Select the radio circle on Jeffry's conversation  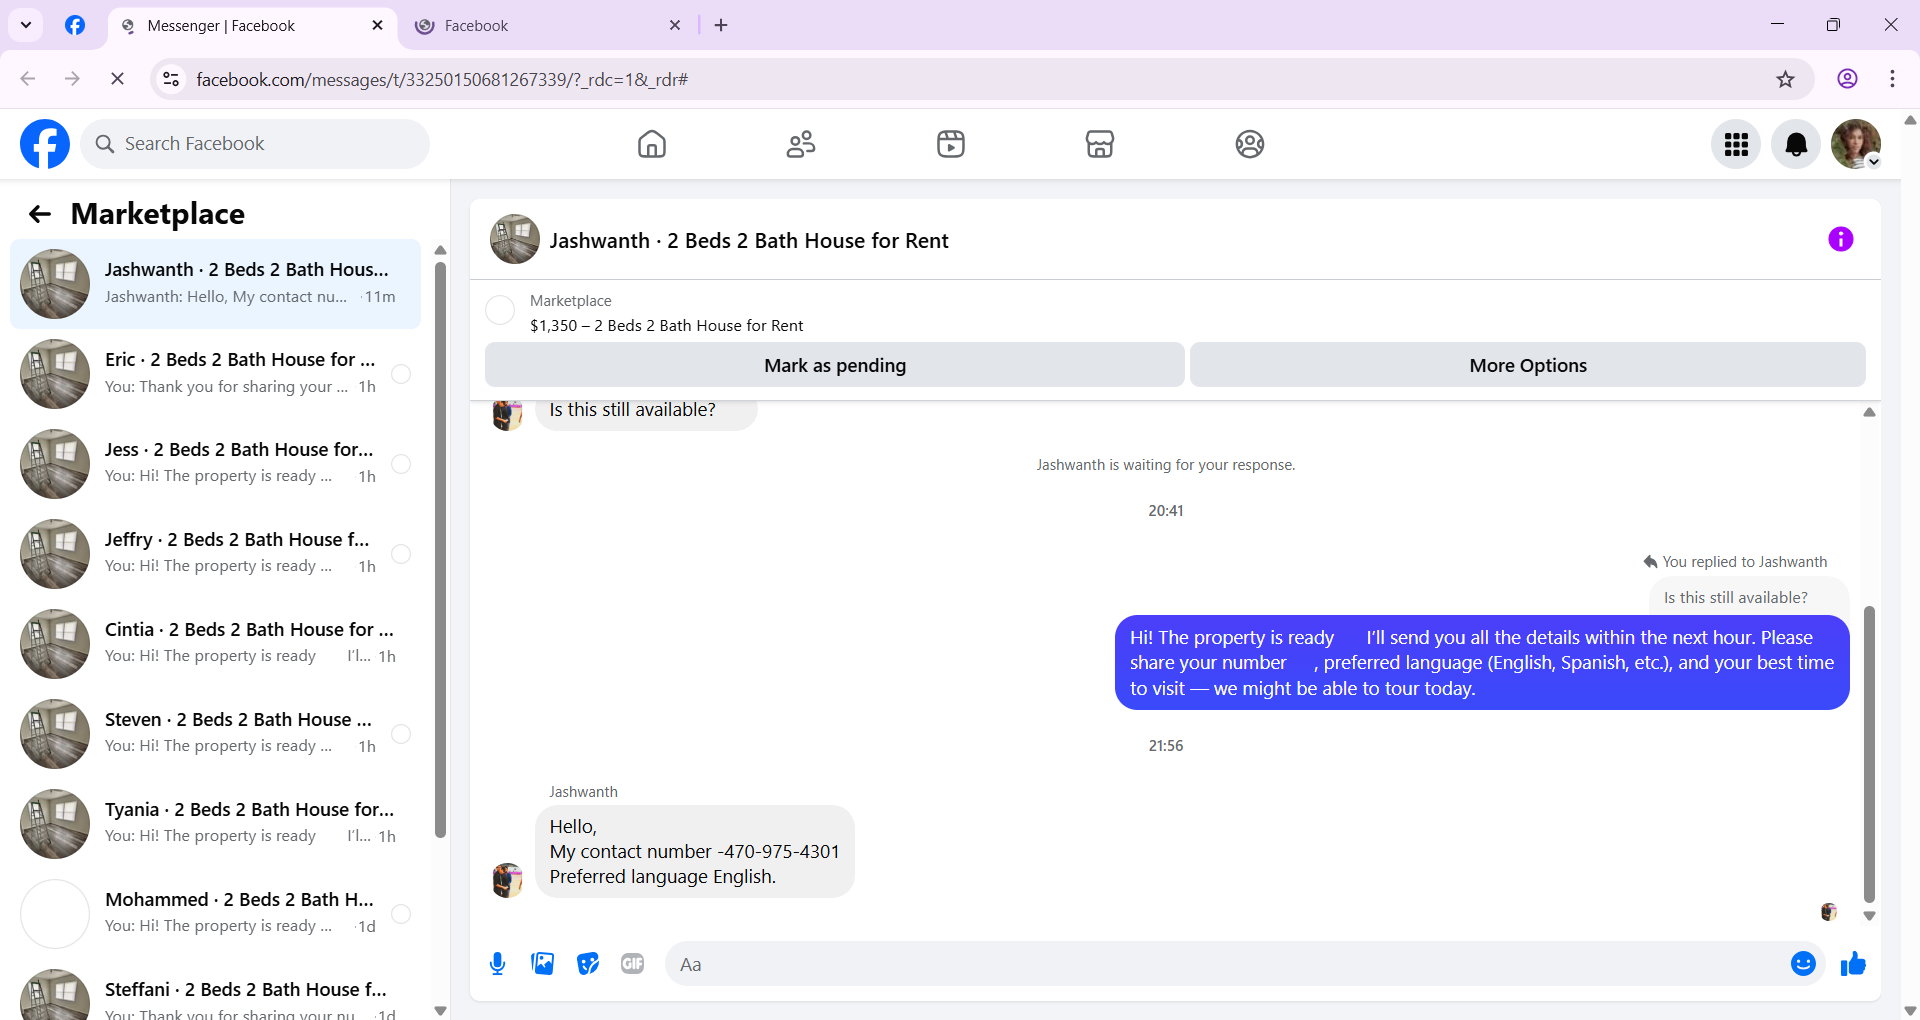401,554
